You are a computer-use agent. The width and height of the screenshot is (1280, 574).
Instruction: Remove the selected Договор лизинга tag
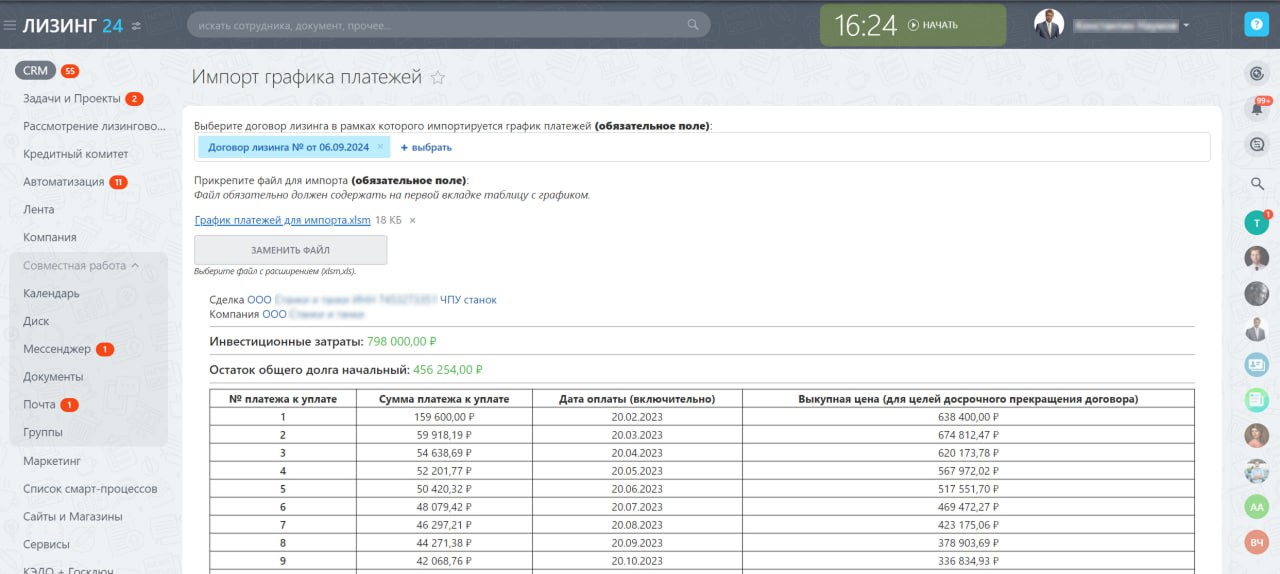coord(380,147)
